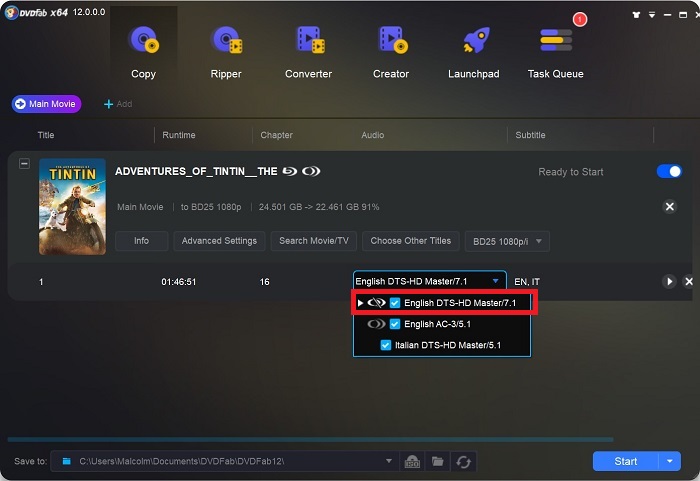Click the Start button
The height and width of the screenshot is (481, 700).
[625, 461]
